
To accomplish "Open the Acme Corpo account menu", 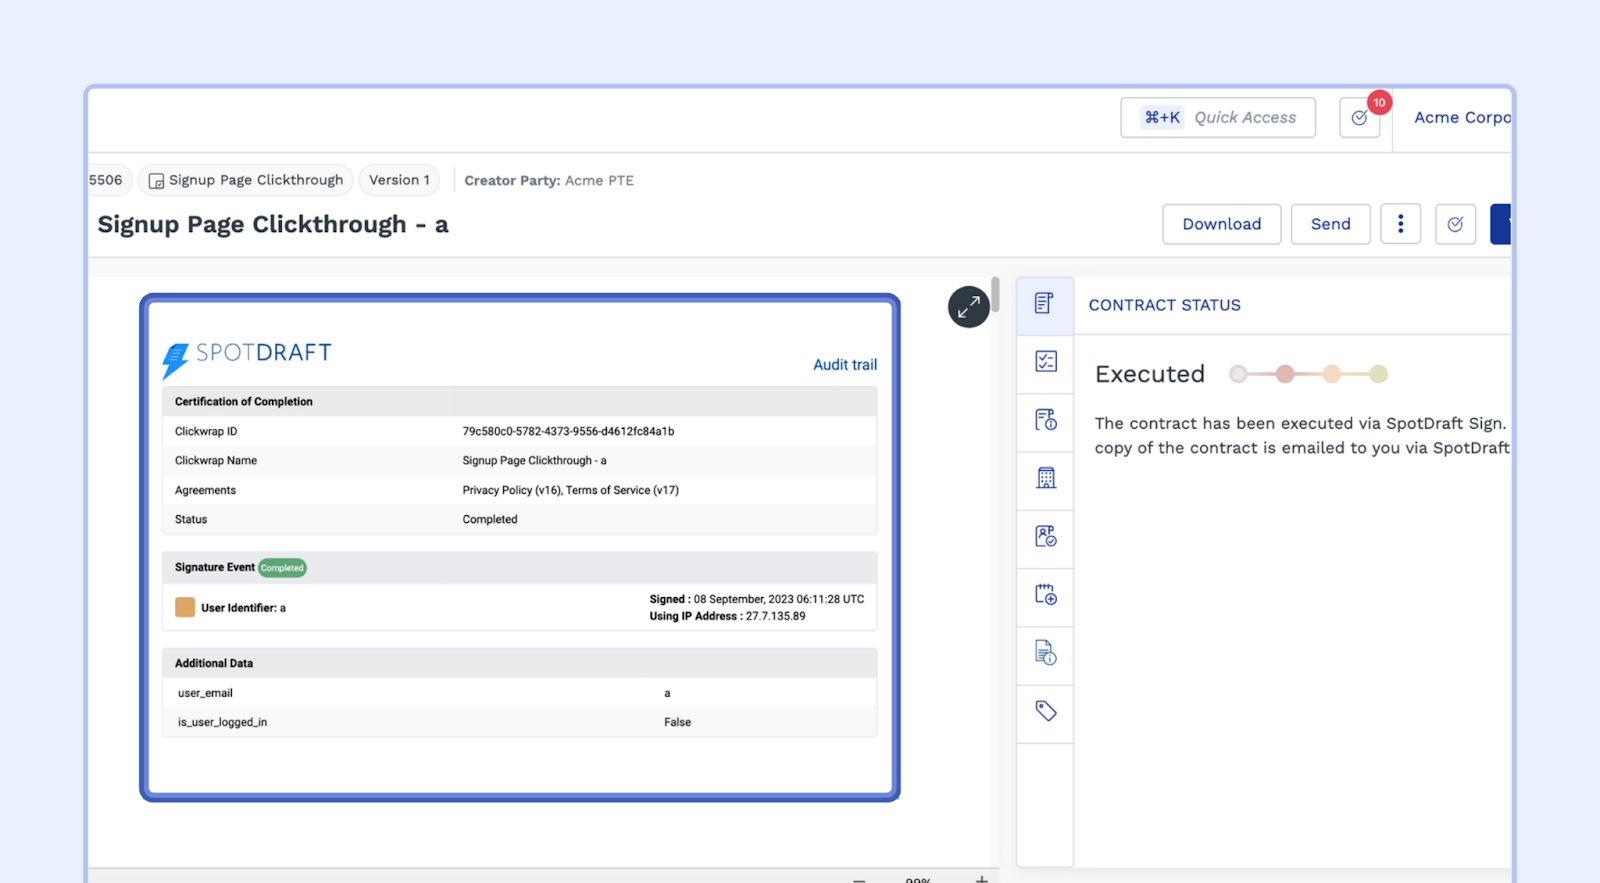I will tap(1461, 118).
